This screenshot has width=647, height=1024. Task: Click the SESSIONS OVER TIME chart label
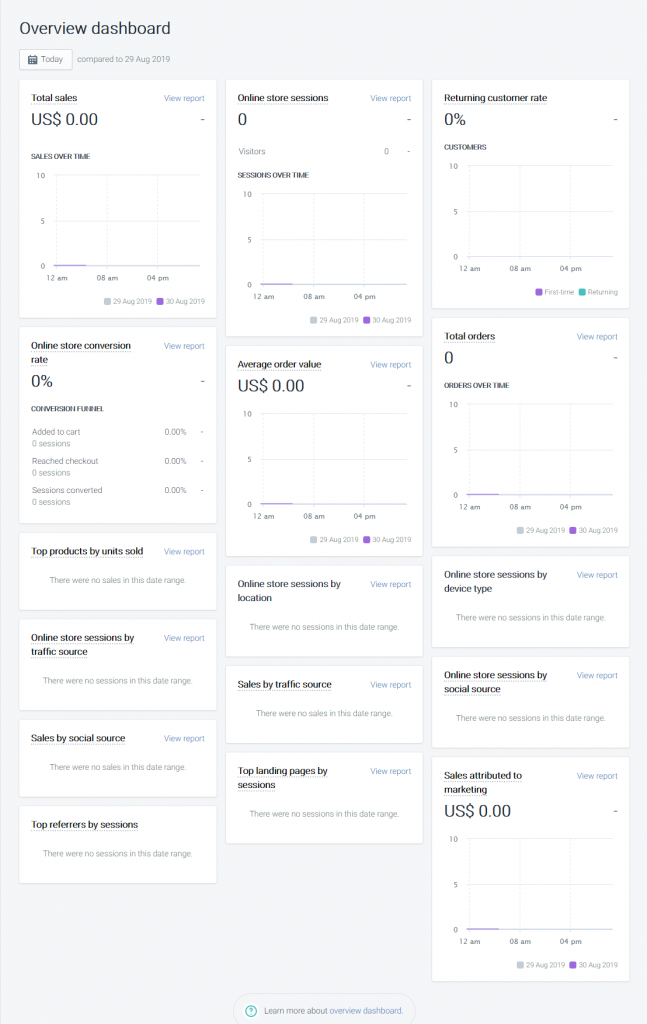273,176
